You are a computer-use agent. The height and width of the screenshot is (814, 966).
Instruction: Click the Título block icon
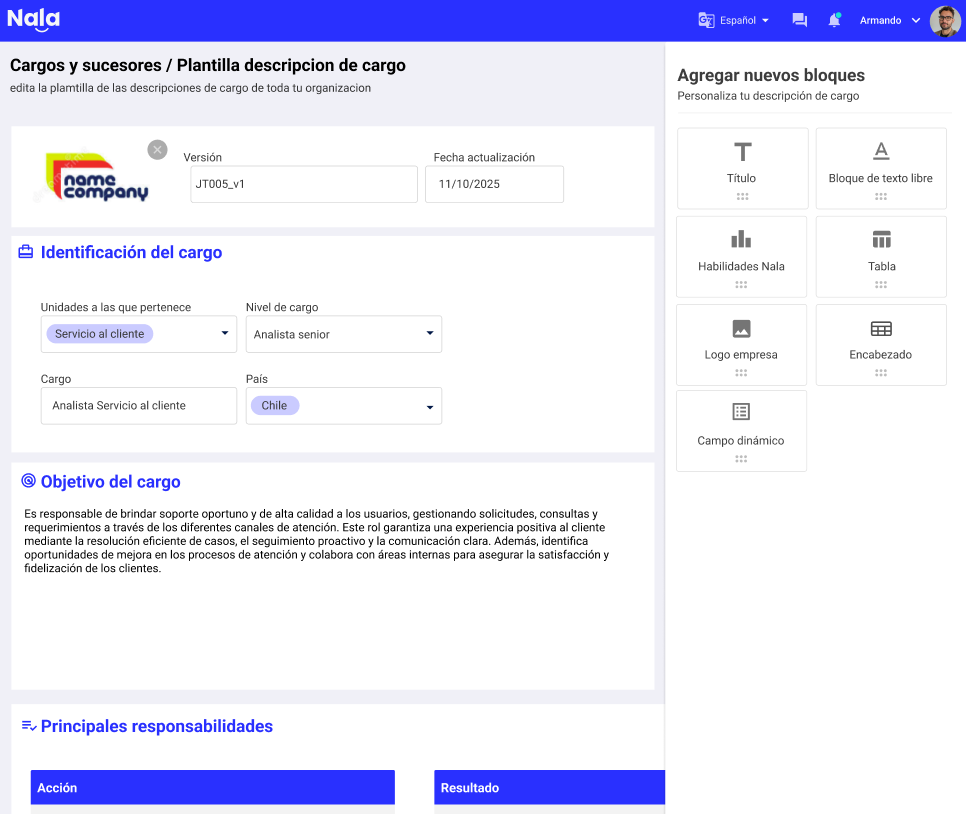pos(742,152)
